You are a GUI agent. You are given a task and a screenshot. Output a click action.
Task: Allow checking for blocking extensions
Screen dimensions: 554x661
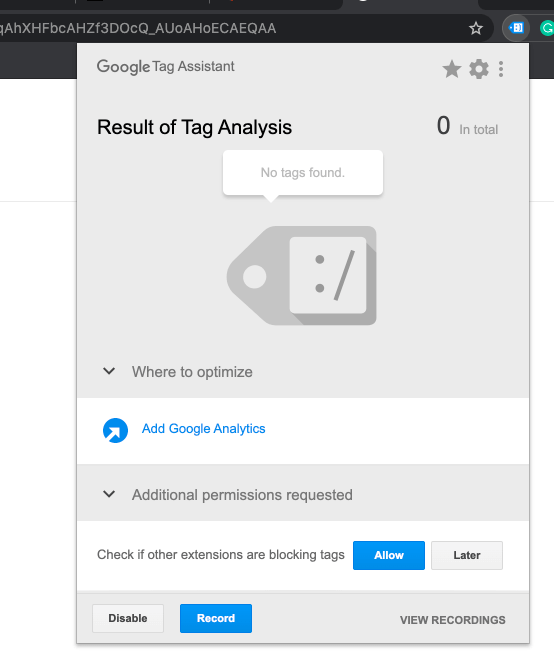[x=389, y=555]
